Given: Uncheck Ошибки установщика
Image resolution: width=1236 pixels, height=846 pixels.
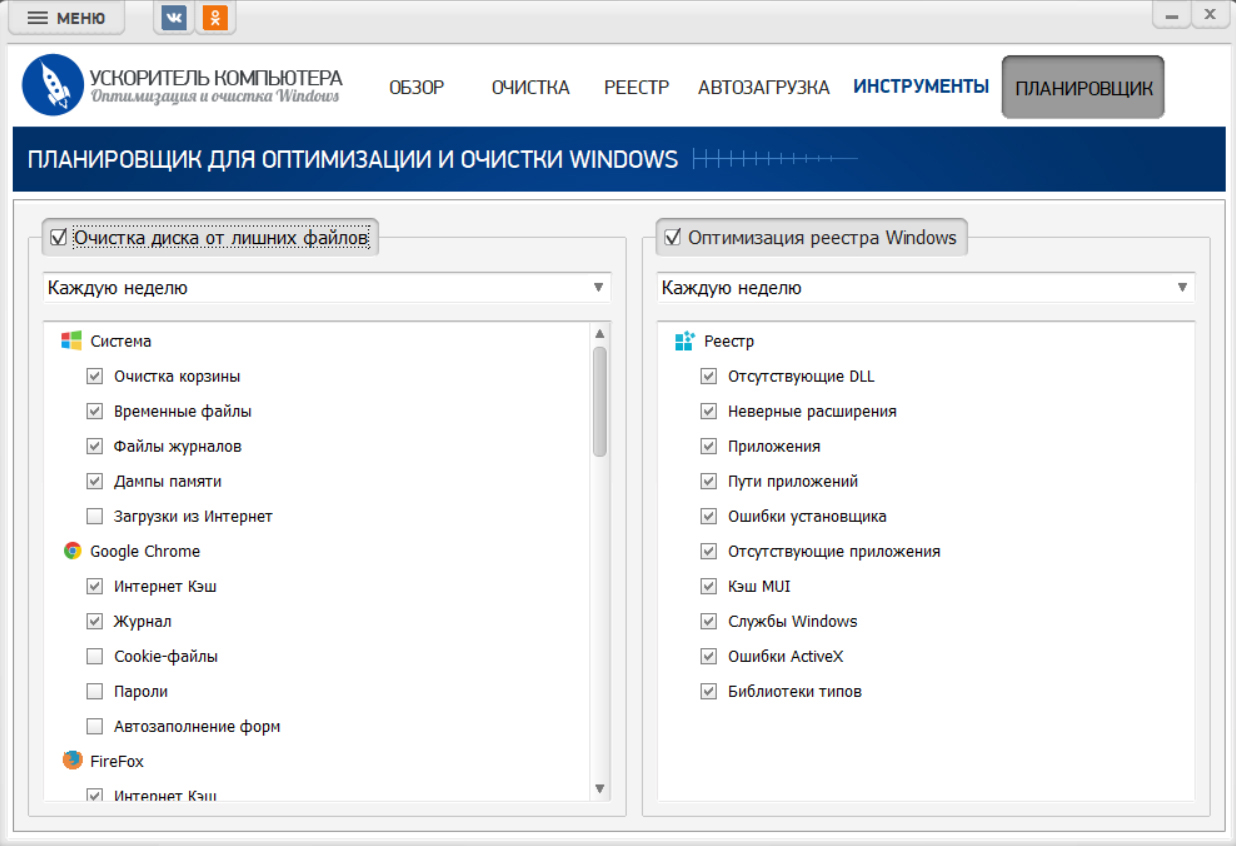Looking at the screenshot, I should tap(709, 517).
